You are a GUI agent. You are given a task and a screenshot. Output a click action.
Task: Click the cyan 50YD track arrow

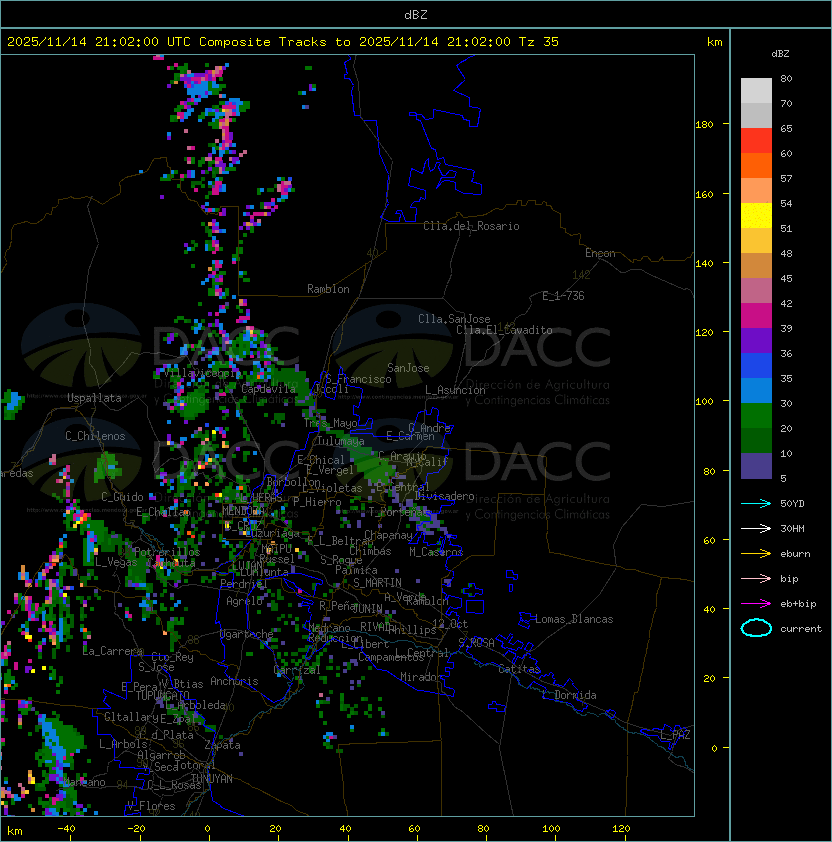click(x=756, y=504)
